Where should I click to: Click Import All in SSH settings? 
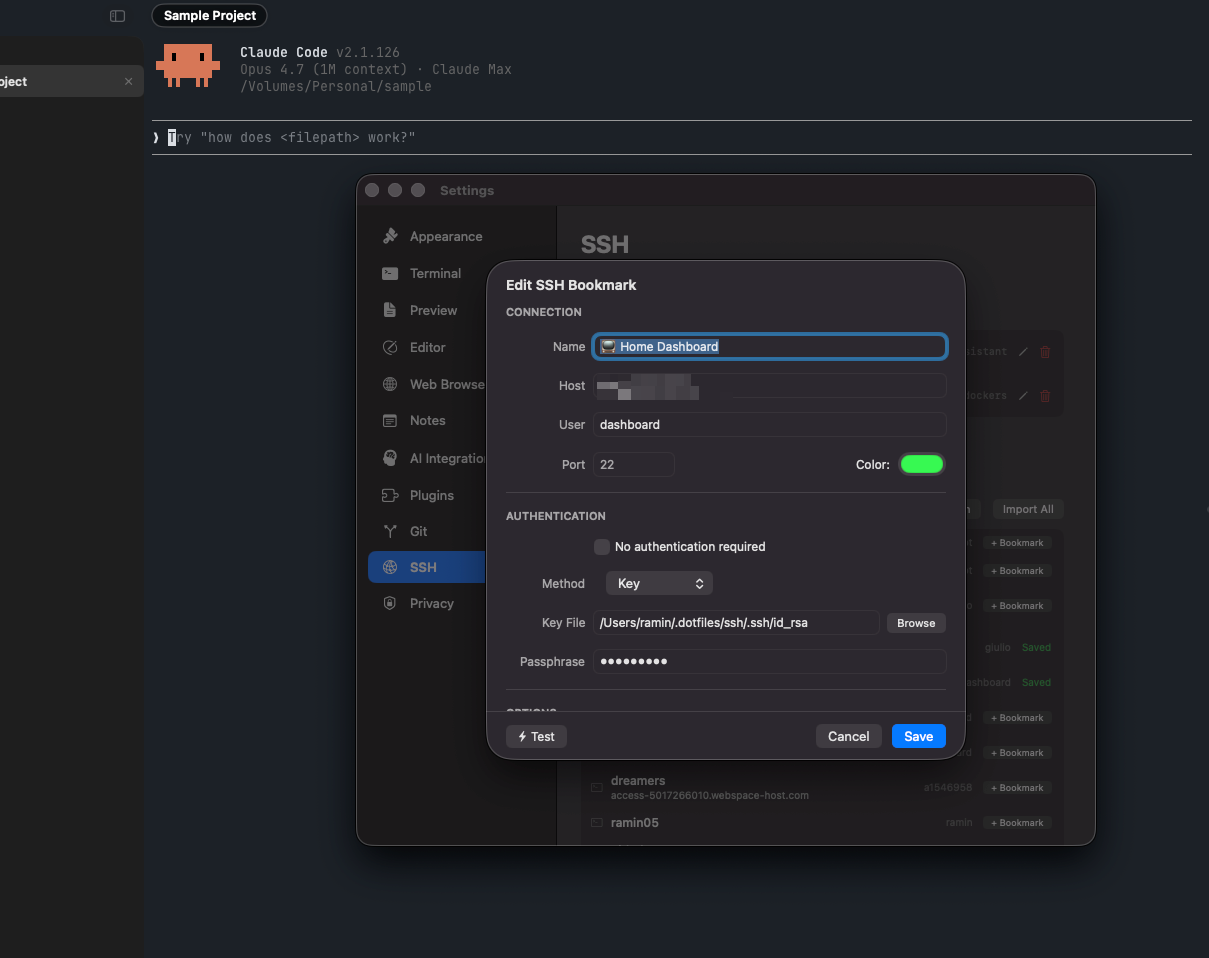pyautogui.click(x=1028, y=509)
